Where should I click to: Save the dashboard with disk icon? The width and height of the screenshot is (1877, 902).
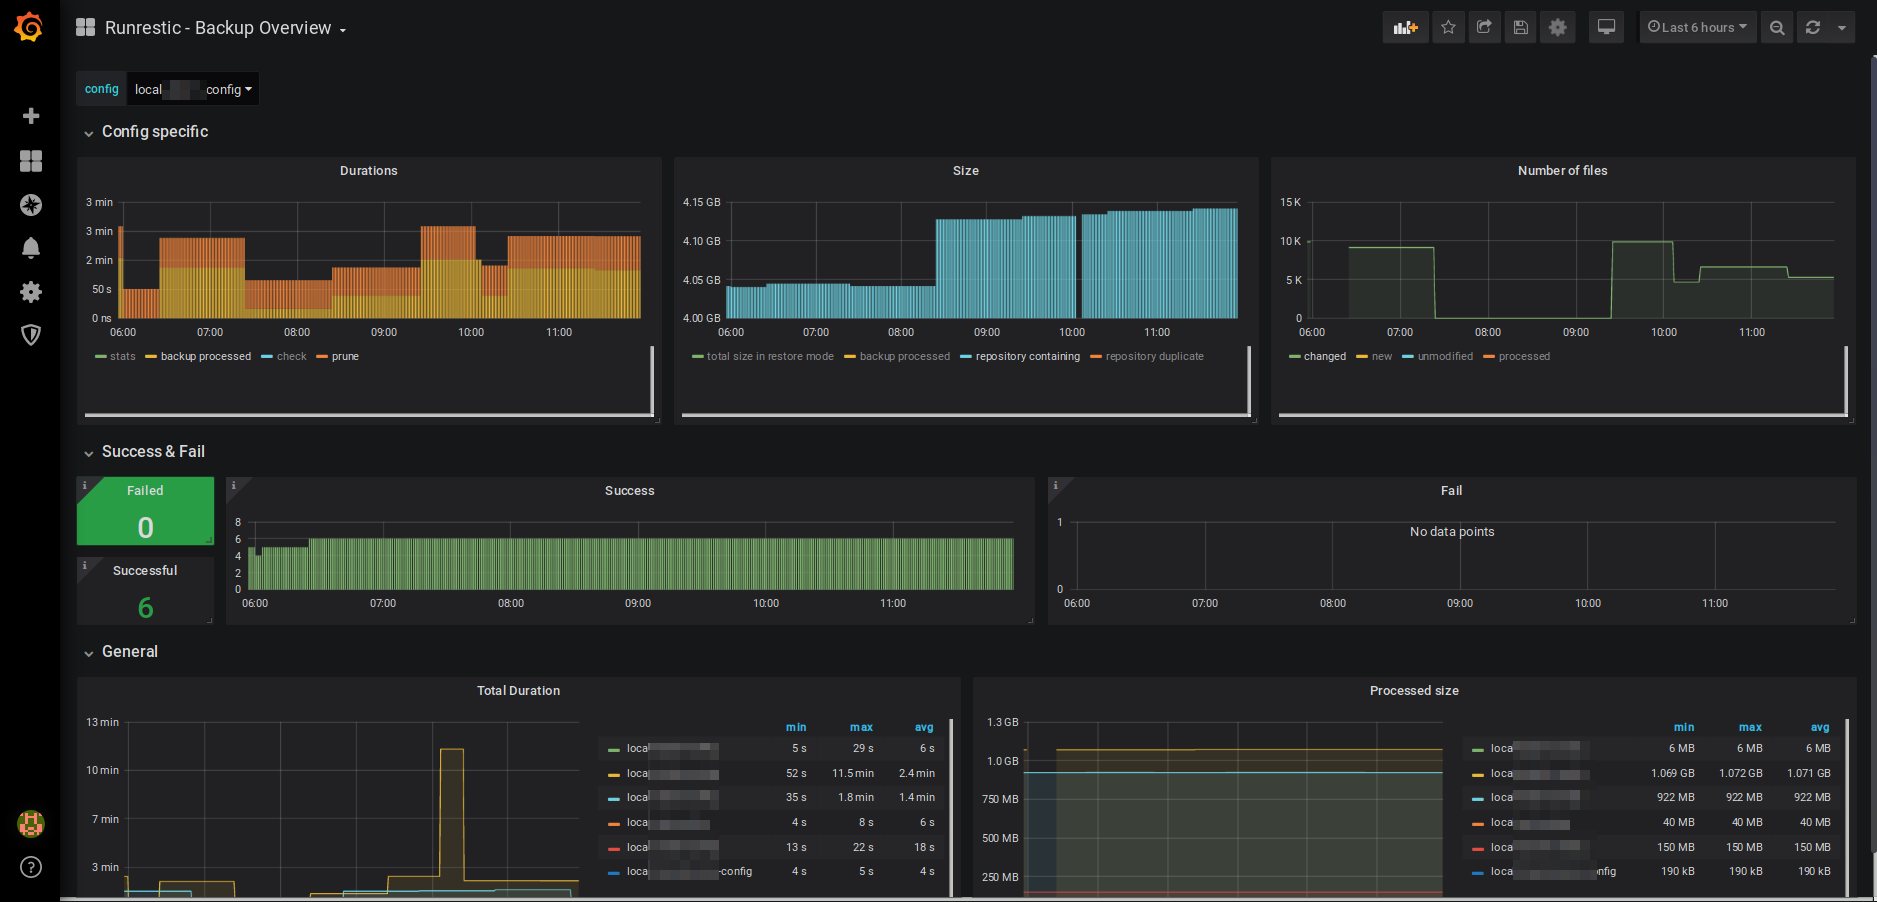pyautogui.click(x=1520, y=28)
